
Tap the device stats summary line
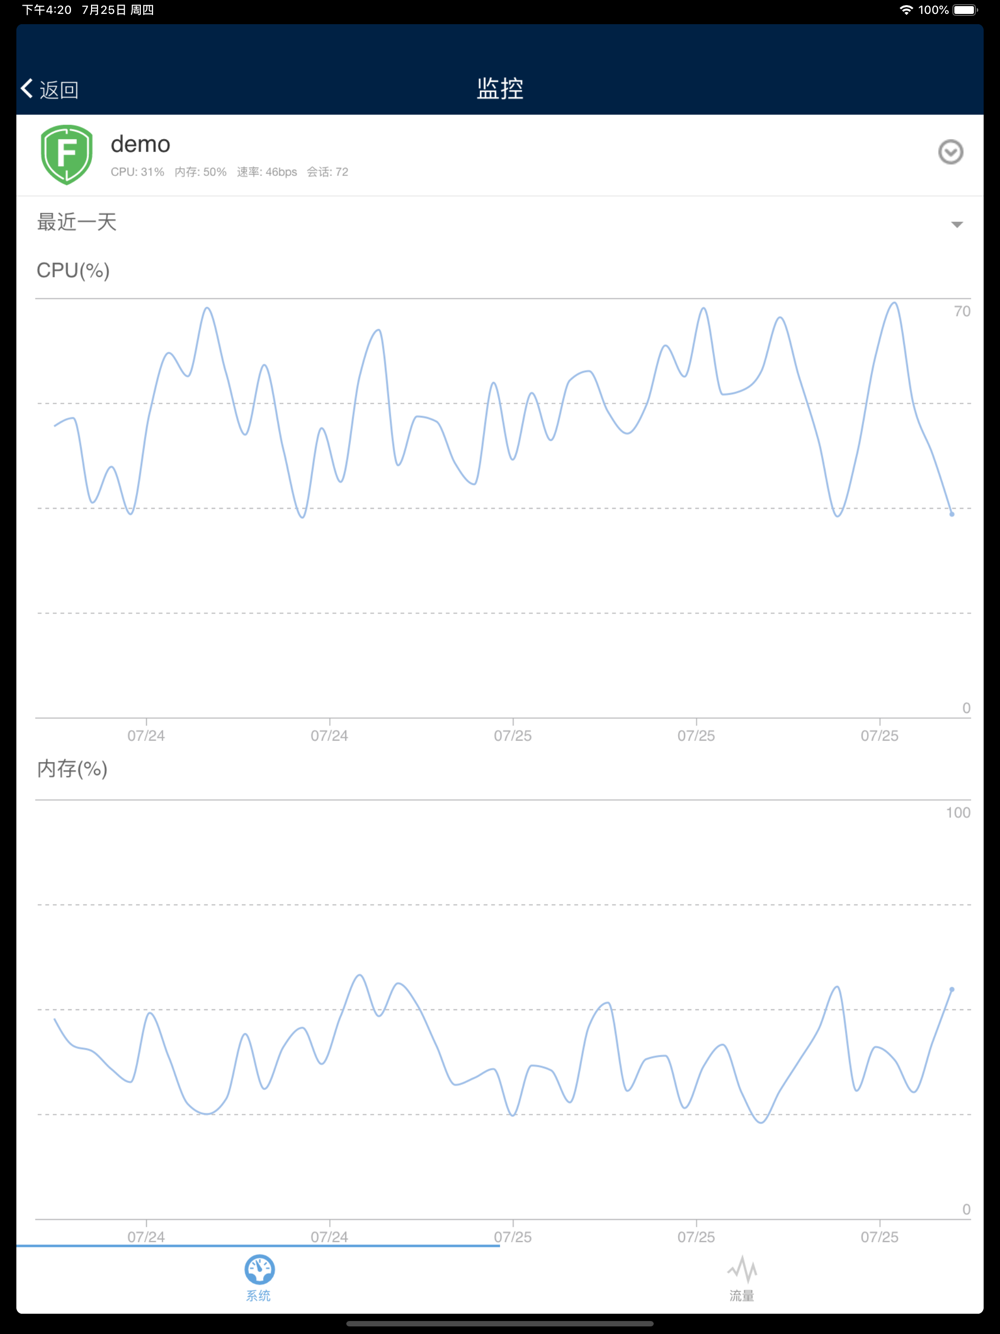(x=229, y=172)
